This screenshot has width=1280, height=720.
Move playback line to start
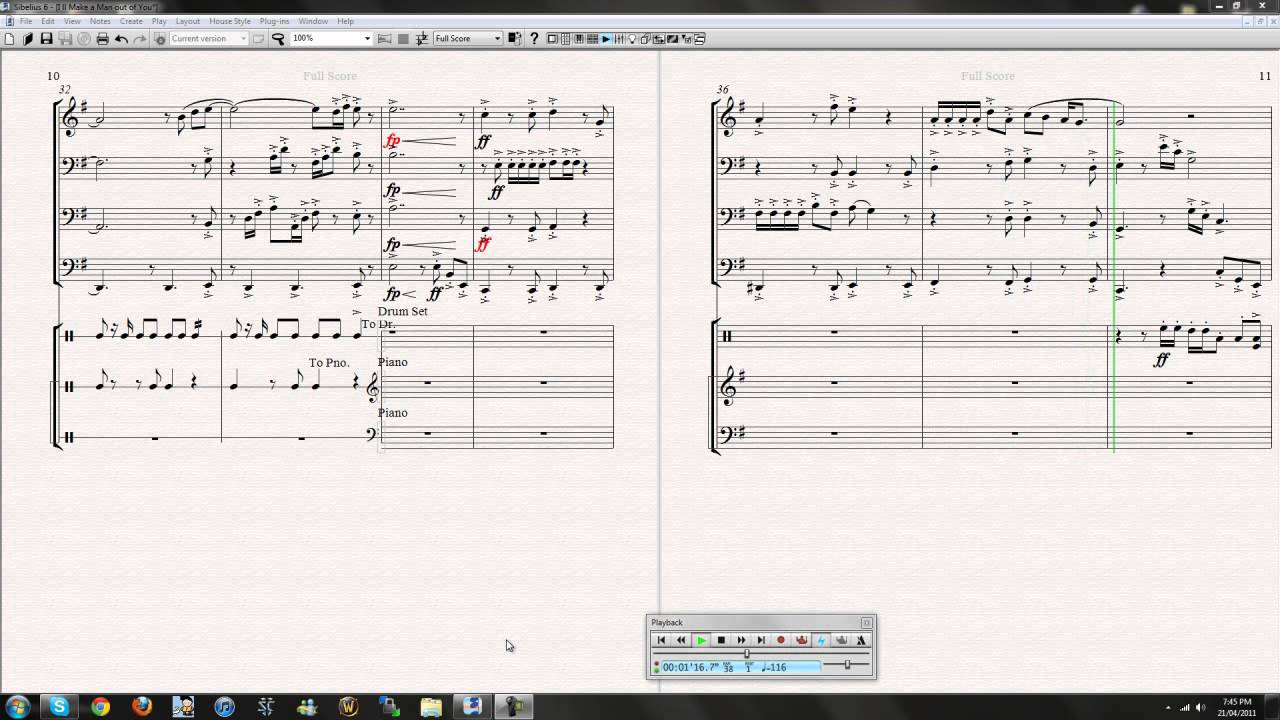point(661,640)
